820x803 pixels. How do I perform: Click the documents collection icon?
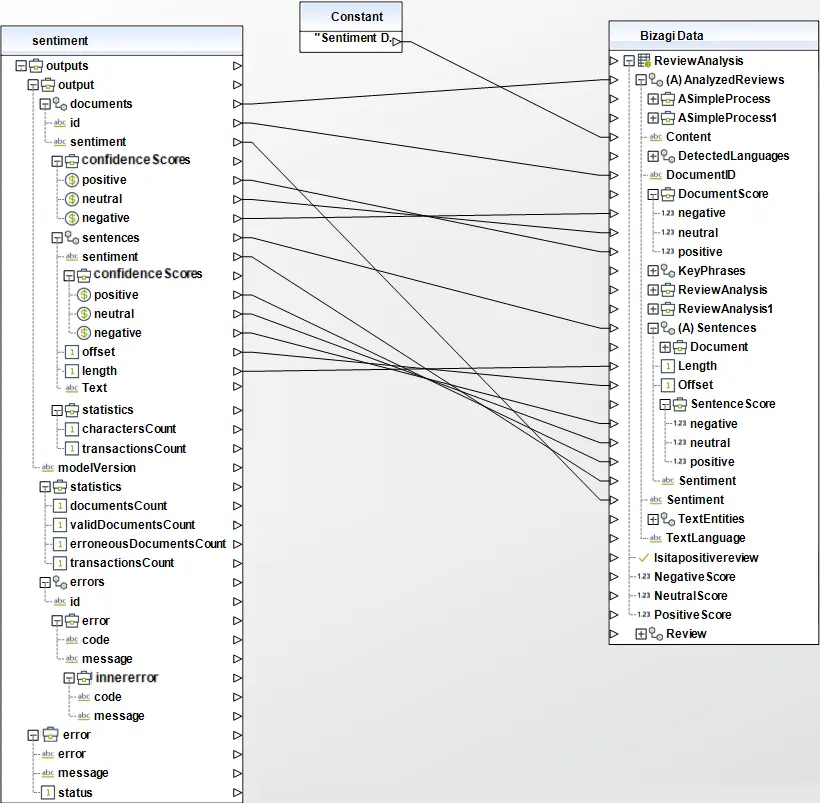coord(60,104)
